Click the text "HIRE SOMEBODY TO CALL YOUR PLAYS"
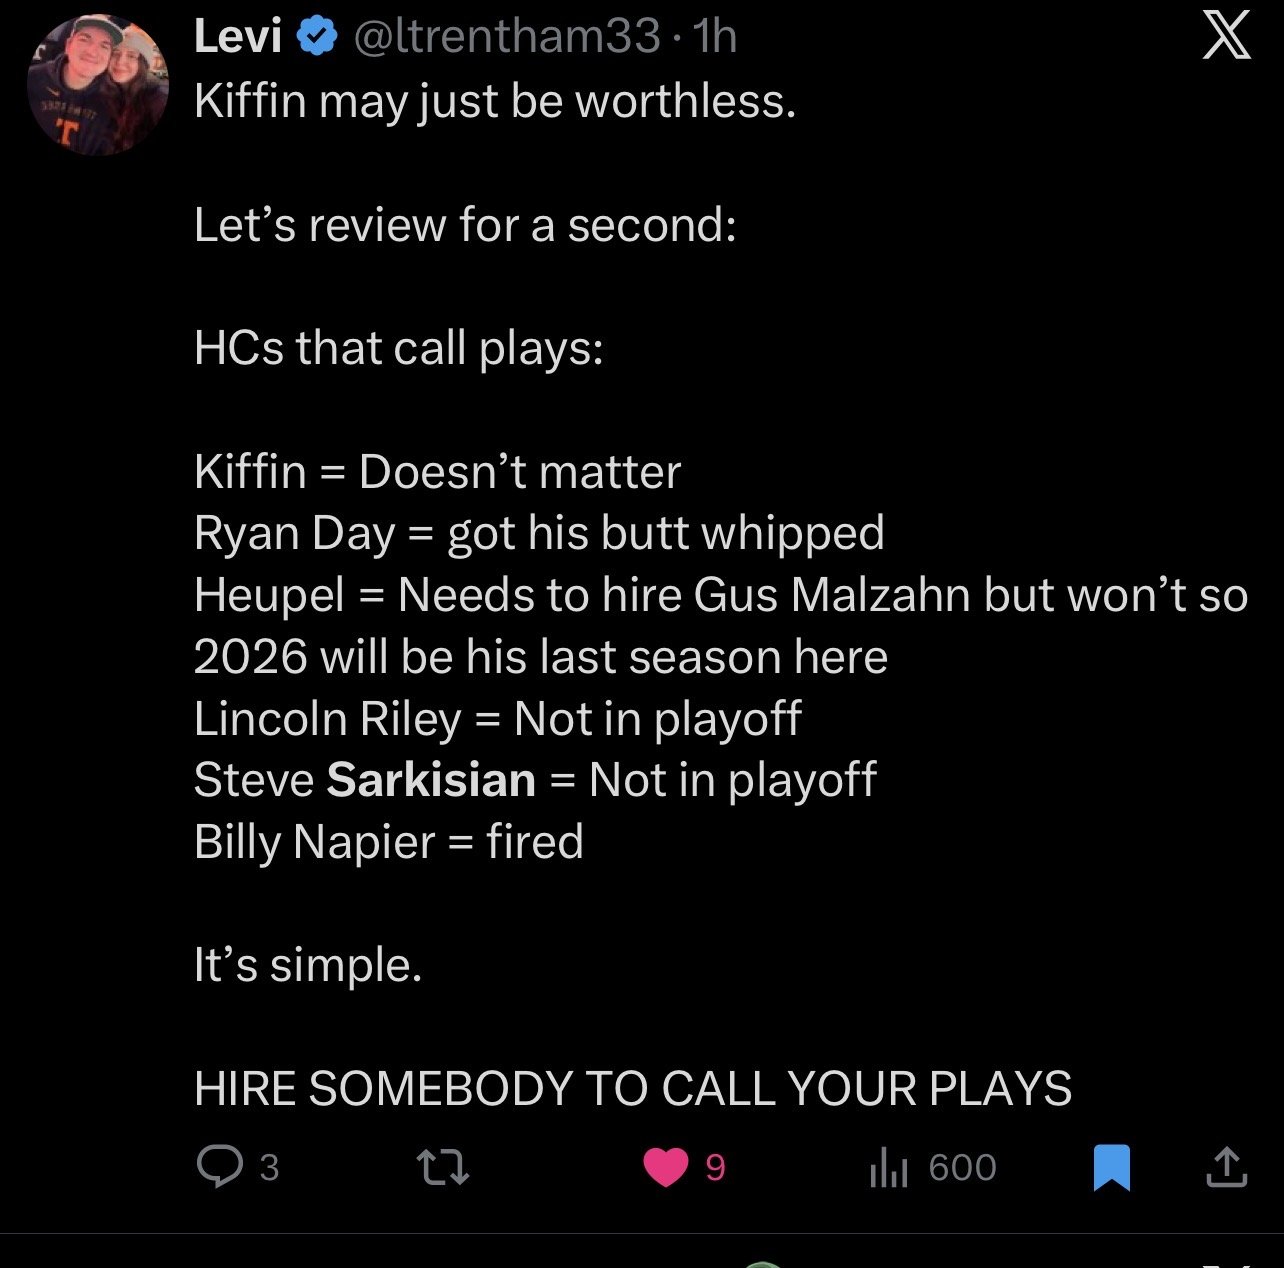The width and height of the screenshot is (1284, 1268). [633, 1088]
